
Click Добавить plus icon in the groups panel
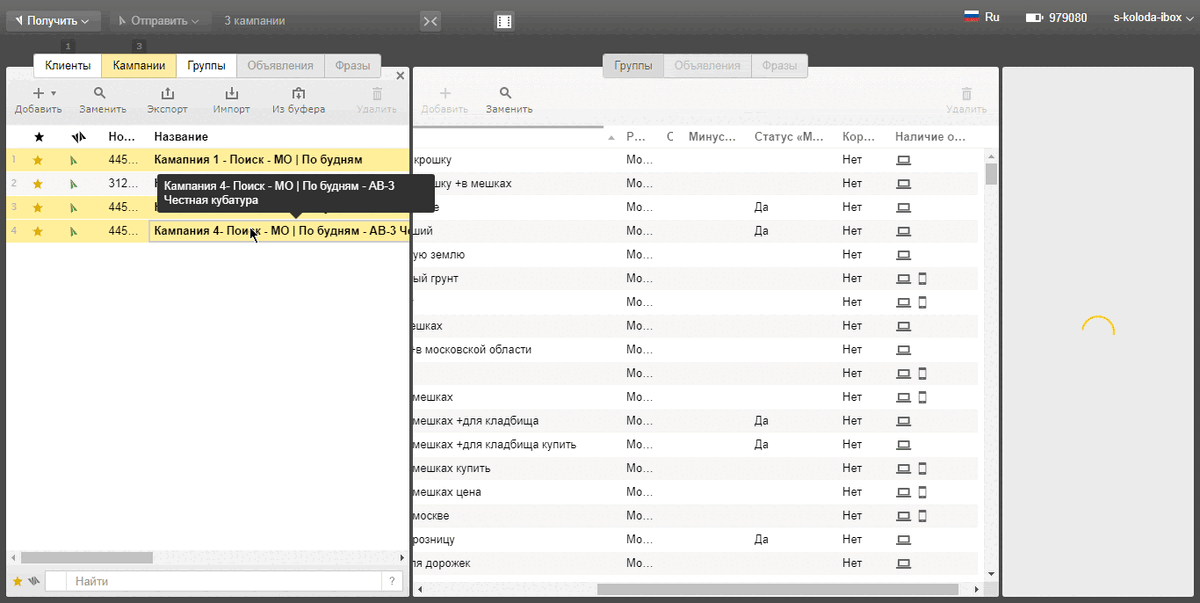coord(446,93)
